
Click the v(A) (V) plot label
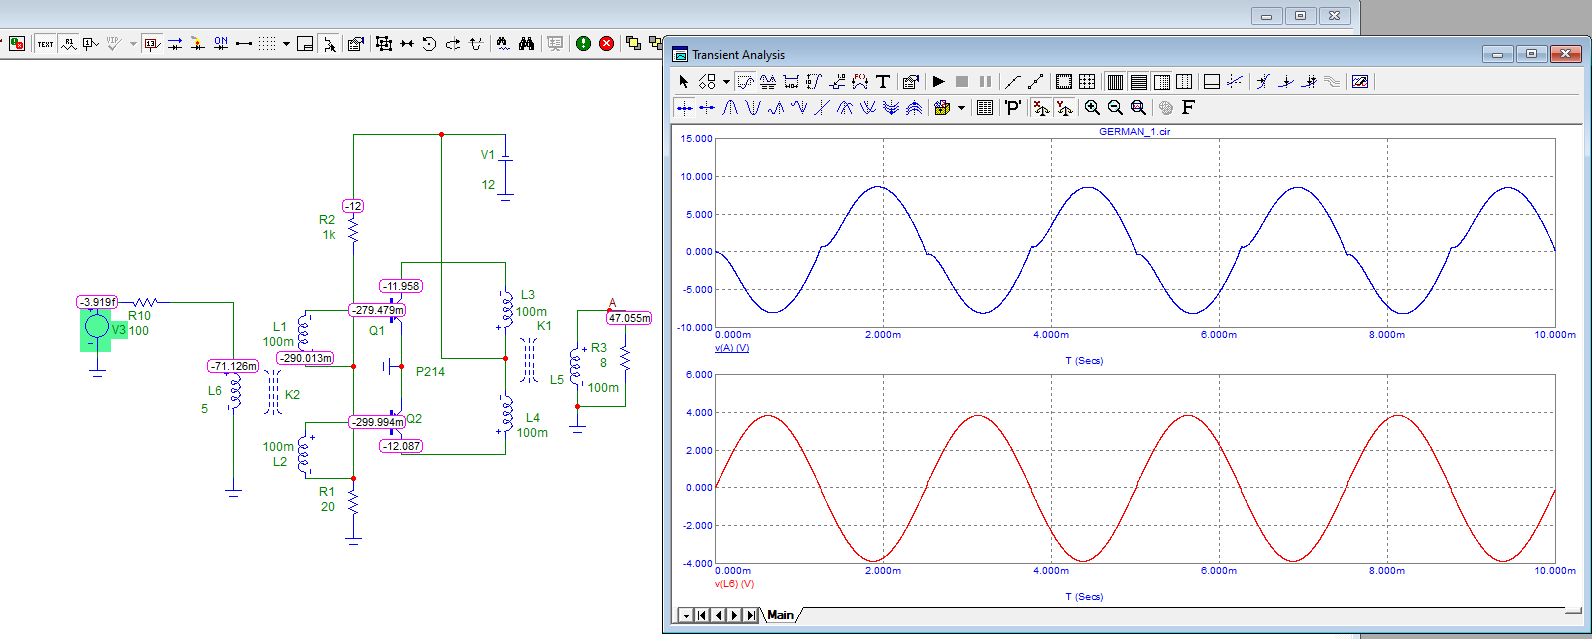click(x=732, y=348)
